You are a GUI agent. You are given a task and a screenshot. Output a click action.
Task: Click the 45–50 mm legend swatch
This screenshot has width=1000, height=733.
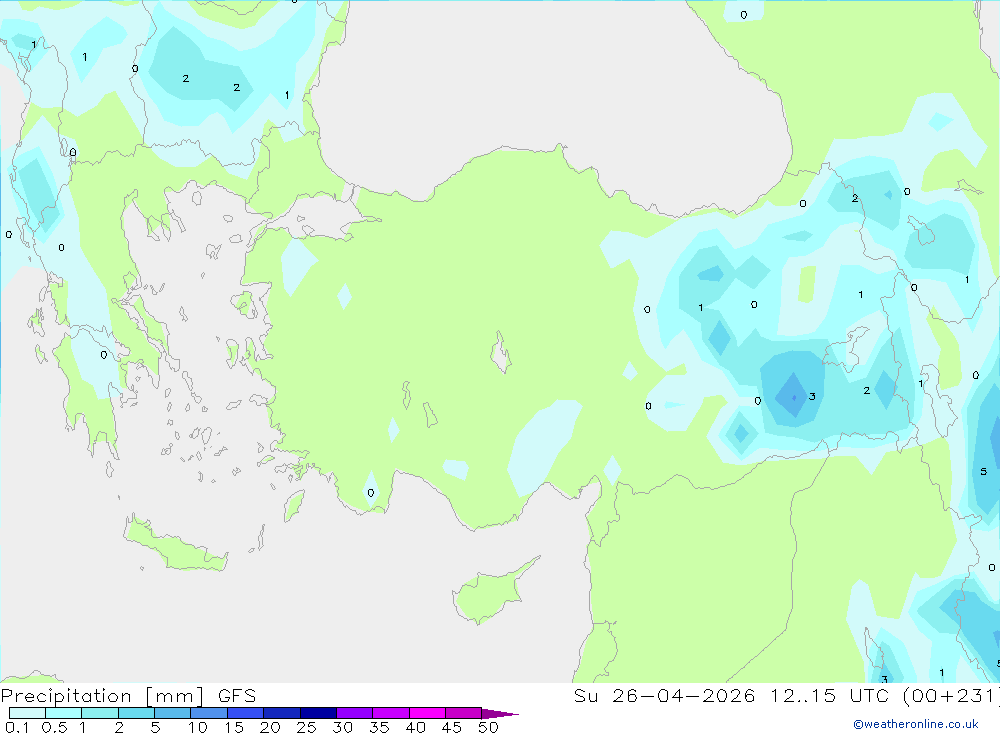pyautogui.click(x=464, y=713)
